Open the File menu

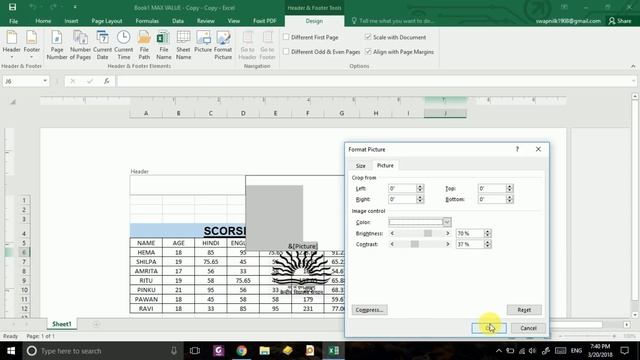point(13,21)
